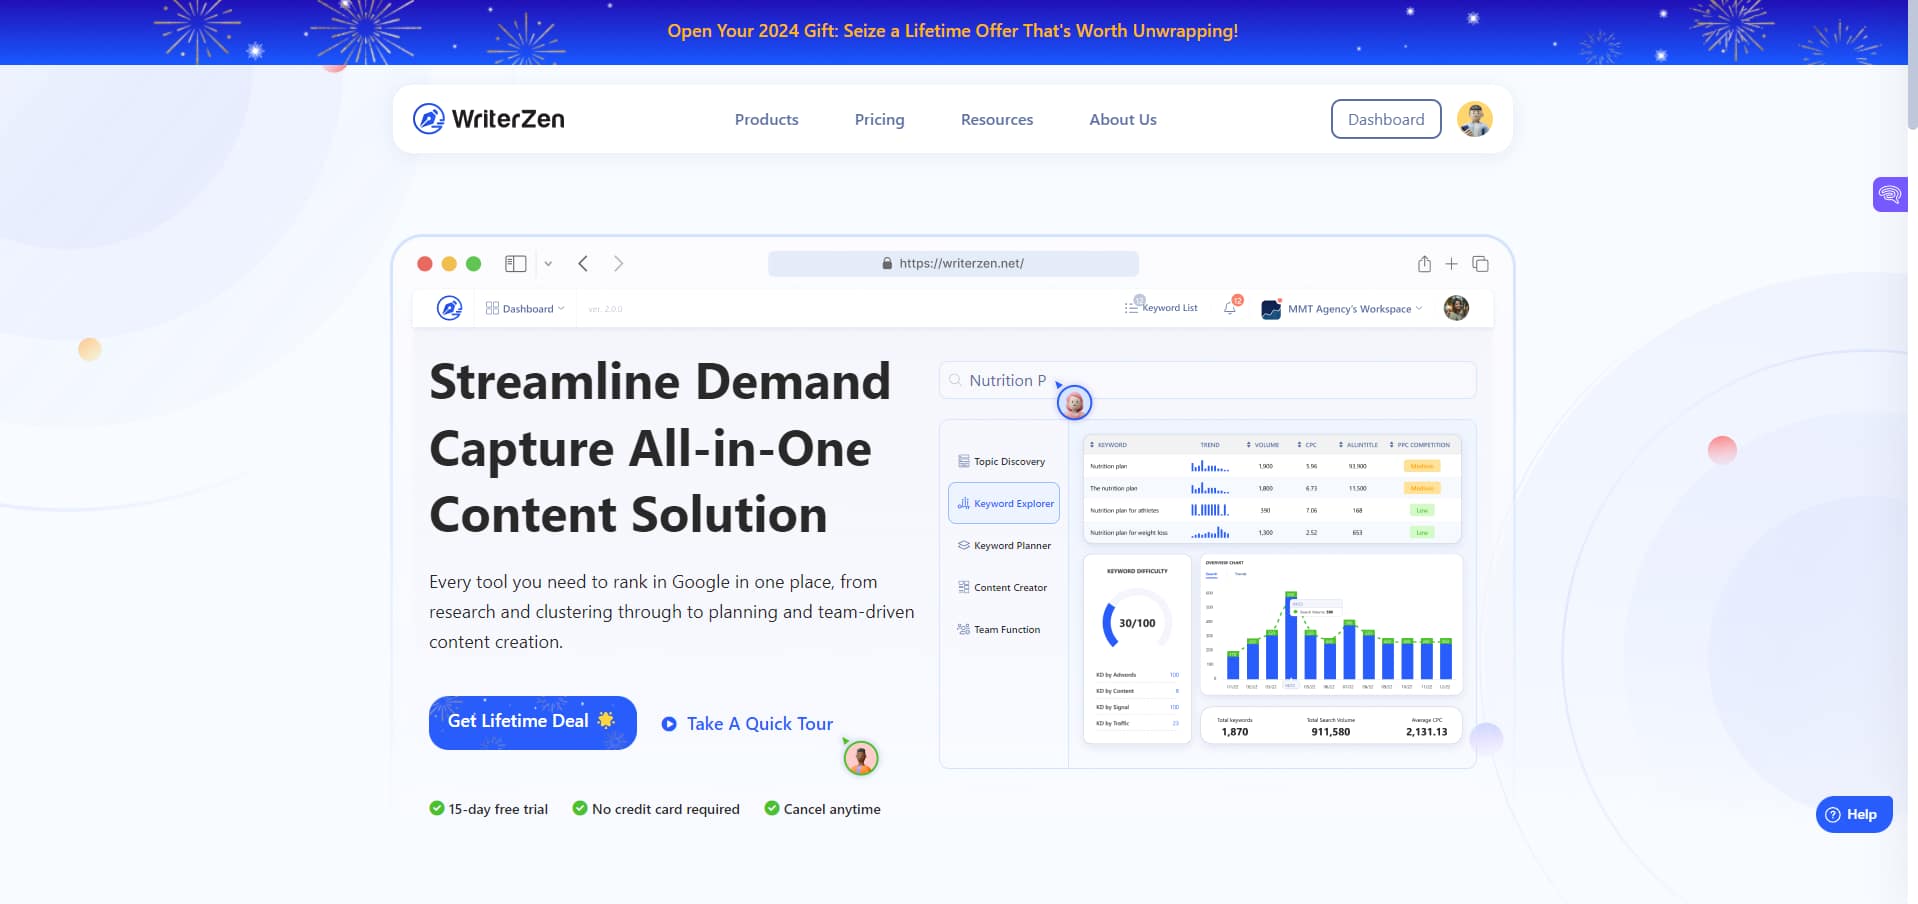
Task: Select the Keyword Planner icon
Action: [964, 545]
